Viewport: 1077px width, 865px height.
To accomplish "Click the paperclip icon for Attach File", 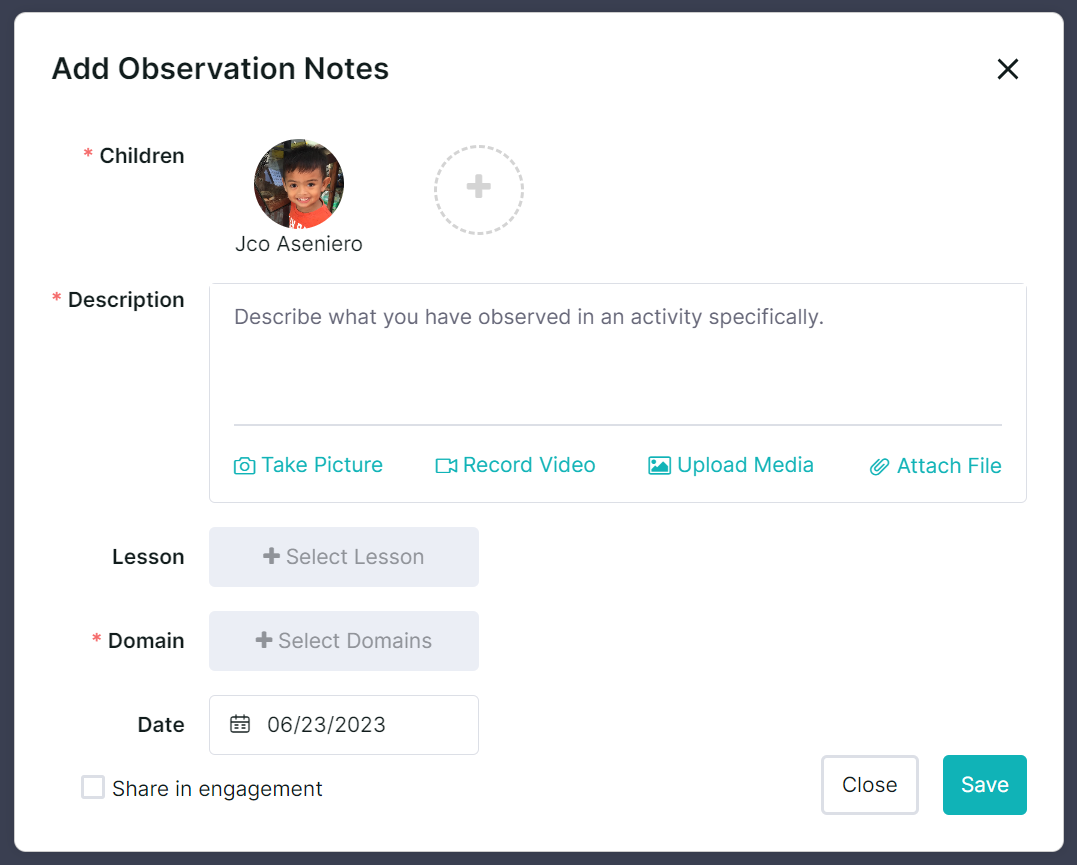I will click(x=880, y=467).
